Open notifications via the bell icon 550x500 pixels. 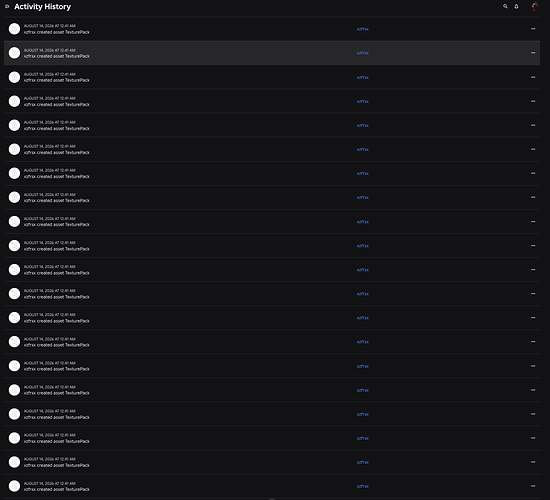pos(516,6)
